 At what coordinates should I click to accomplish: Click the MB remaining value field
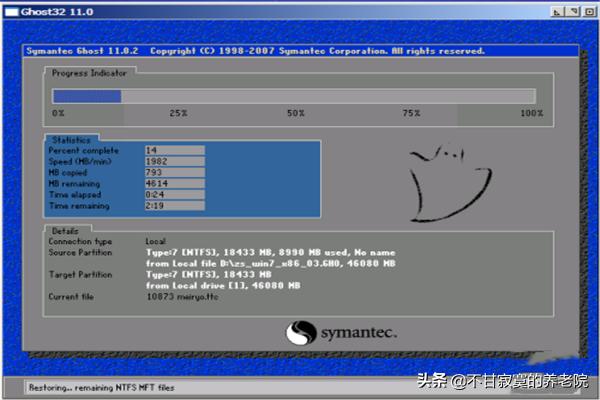[x=175, y=183]
